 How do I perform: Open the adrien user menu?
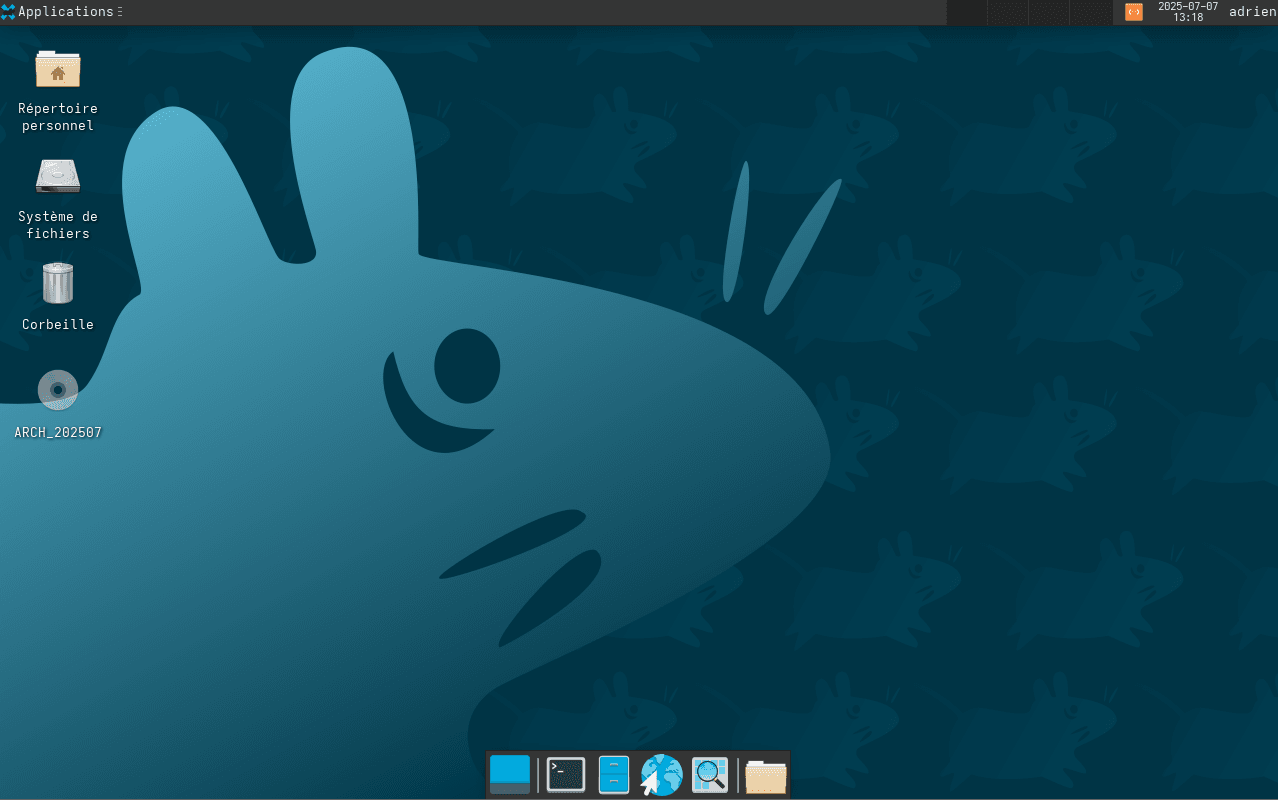pyautogui.click(x=1252, y=12)
